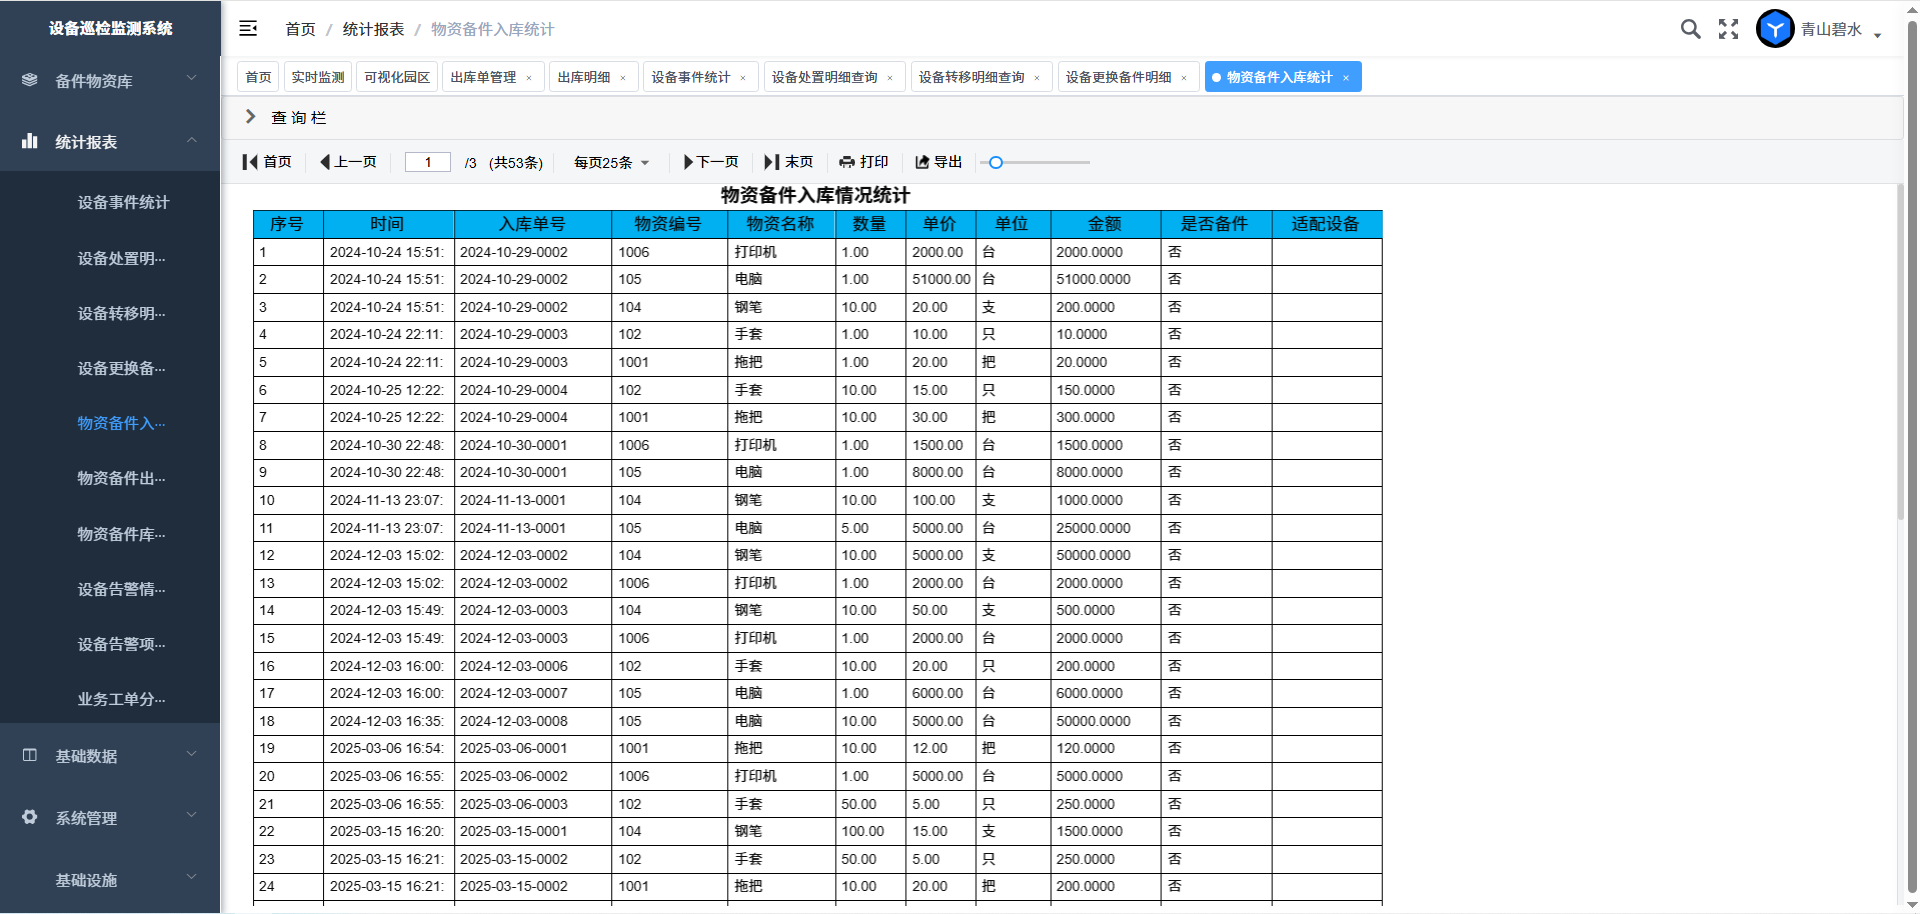This screenshot has height=914, width=1920.
Task: Click 首页 breadcrumb link
Action: click(x=300, y=29)
